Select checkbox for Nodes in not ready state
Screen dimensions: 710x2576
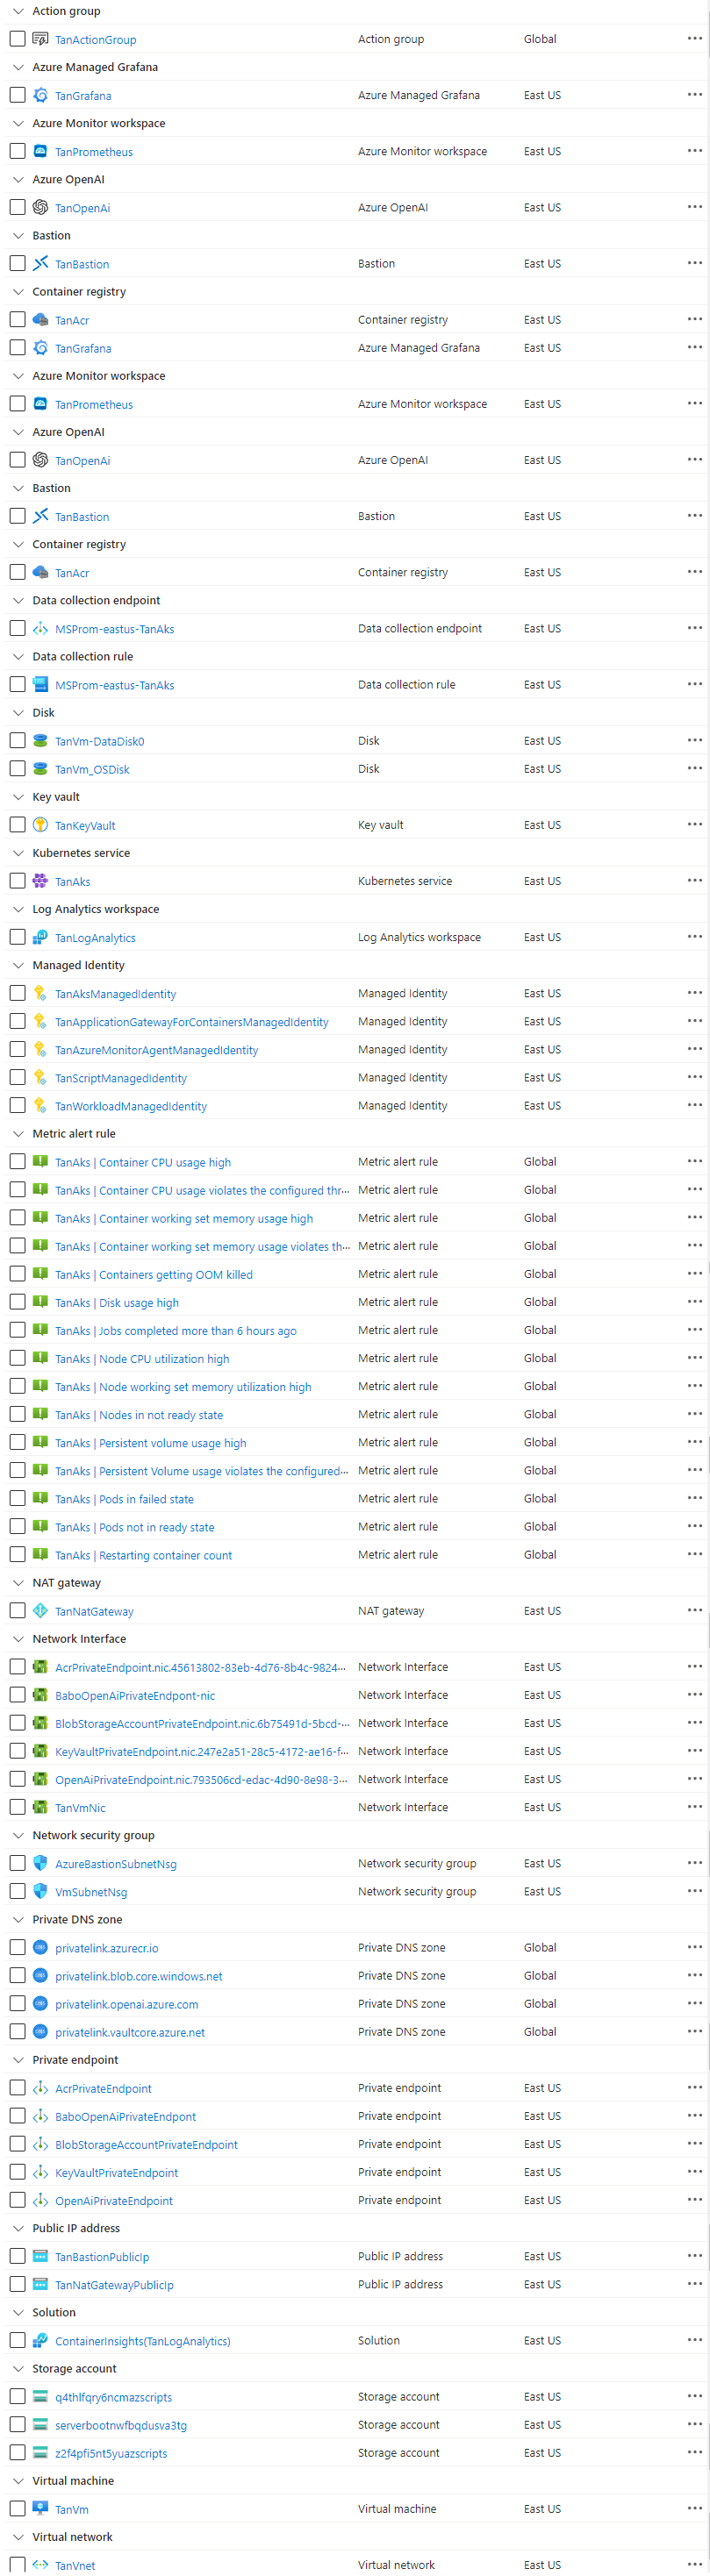17,1414
